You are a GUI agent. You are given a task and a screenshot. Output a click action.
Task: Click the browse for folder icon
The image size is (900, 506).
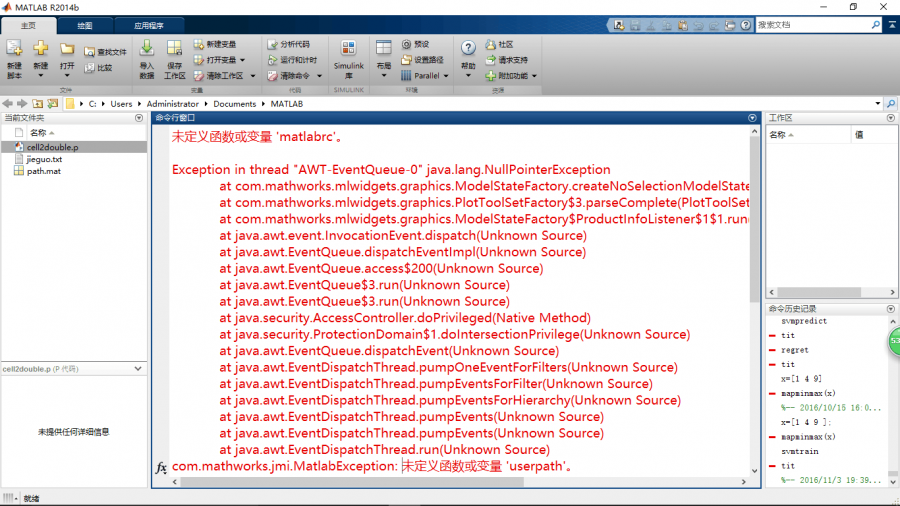[x=53, y=104]
